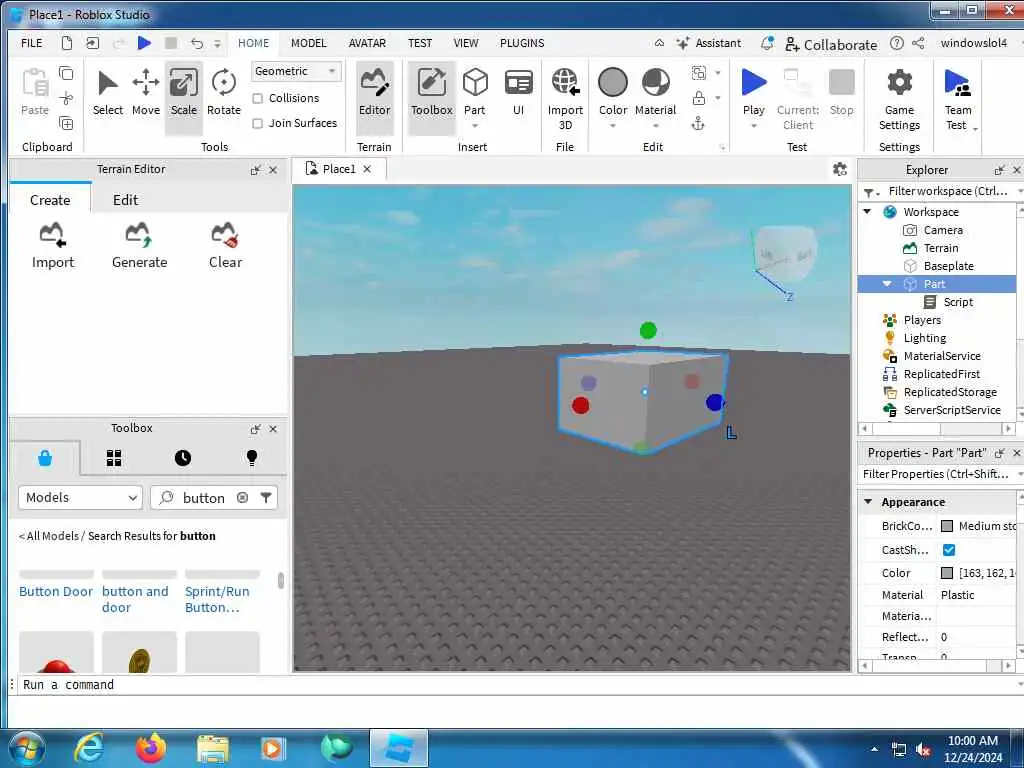Toggle the CastShadow checkbox
Screen dimensions: 1024x768
point(949,550)
